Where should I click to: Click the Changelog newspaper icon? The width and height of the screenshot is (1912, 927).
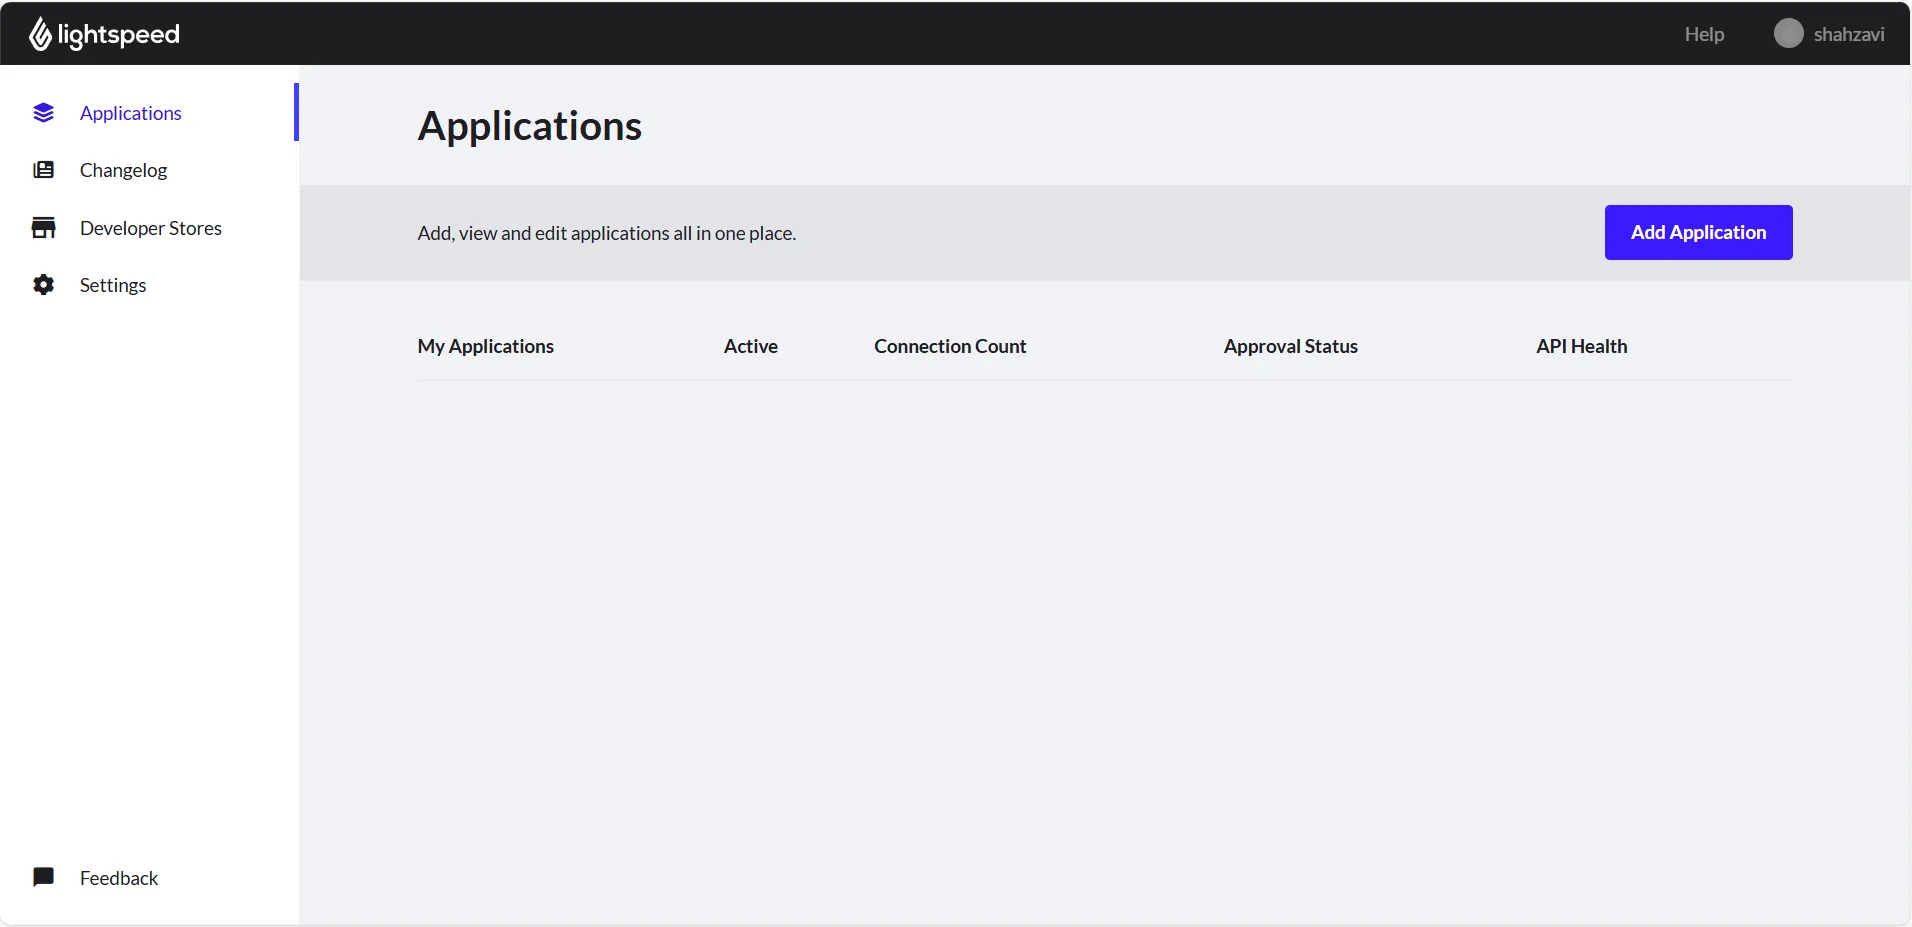pyautogui.click(x=43, y=170)
